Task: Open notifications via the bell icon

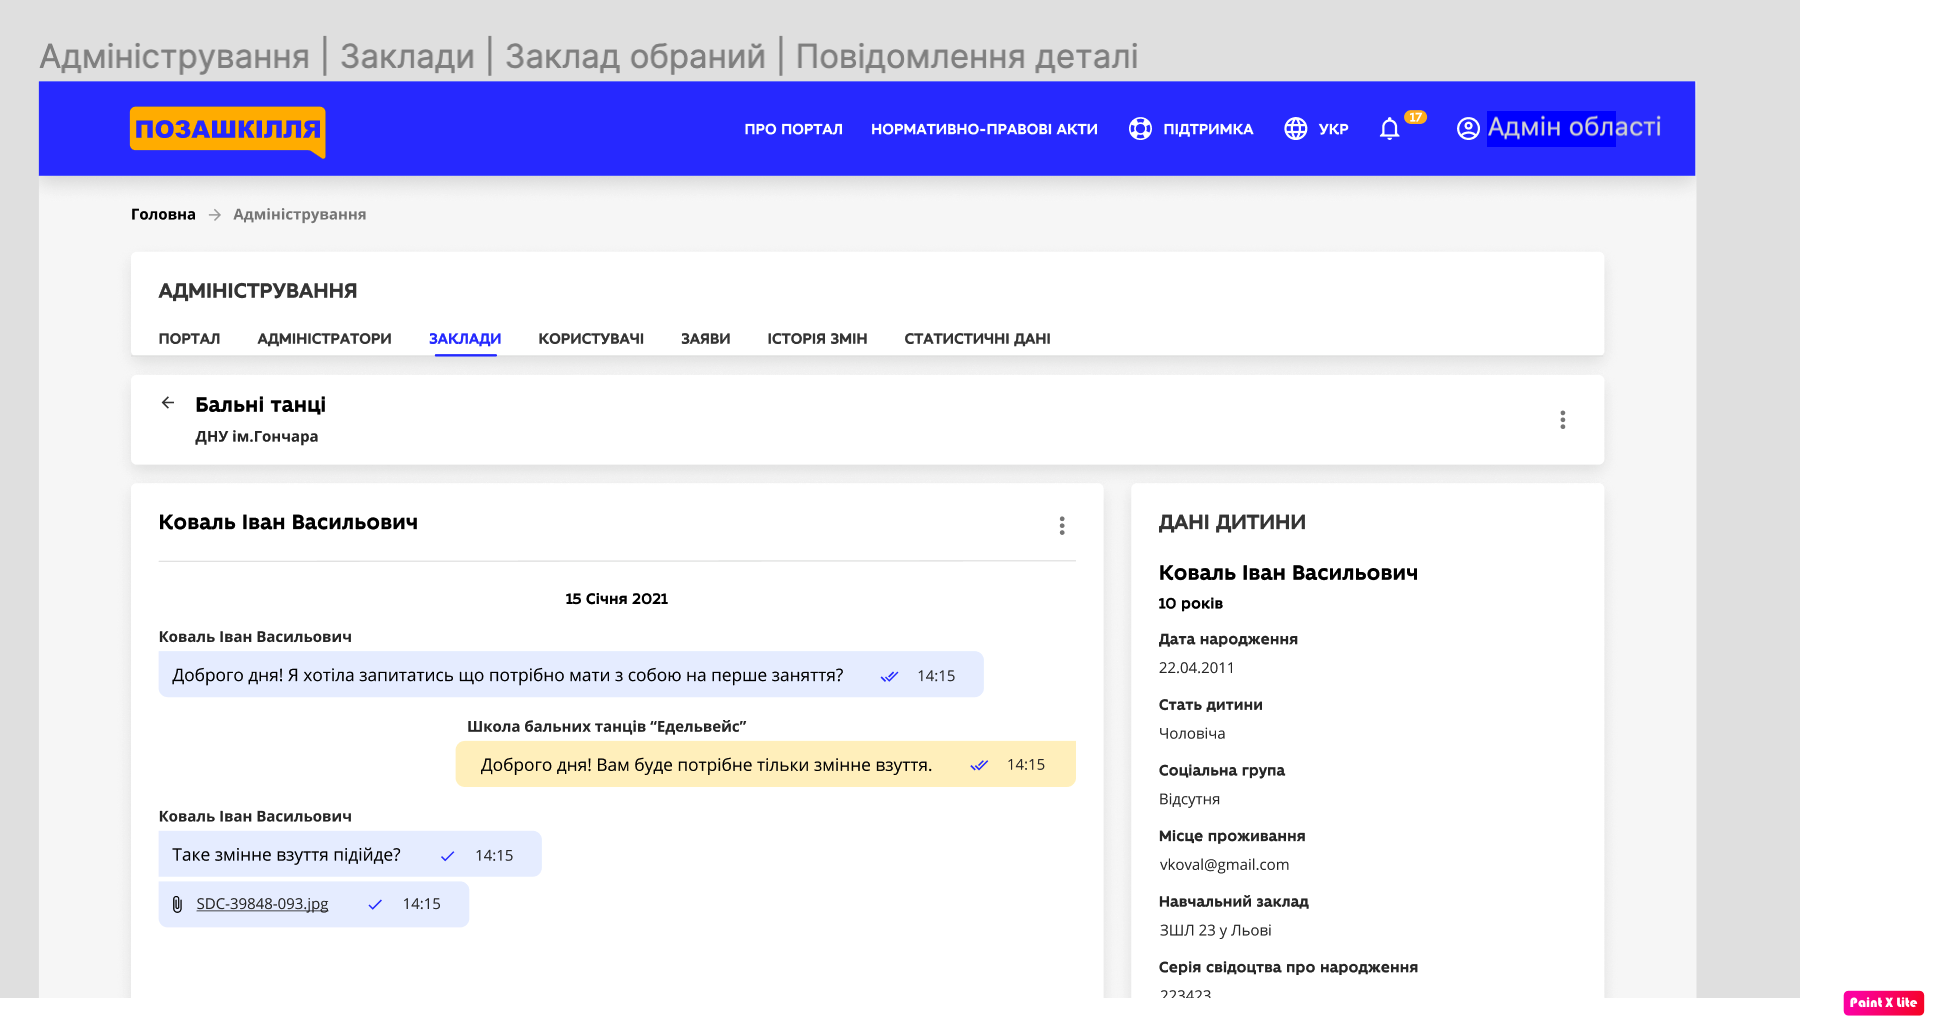Action: point(1390,128)
